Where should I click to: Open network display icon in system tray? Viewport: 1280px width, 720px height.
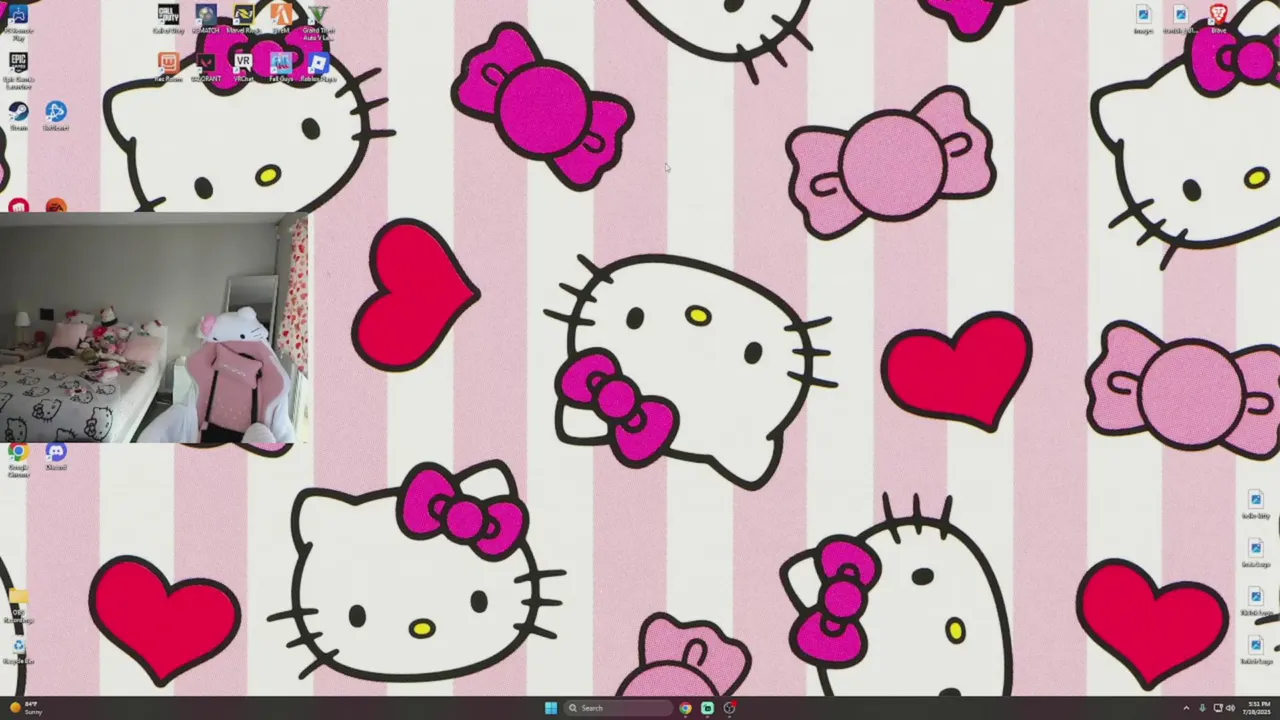tap(1218, 708)
